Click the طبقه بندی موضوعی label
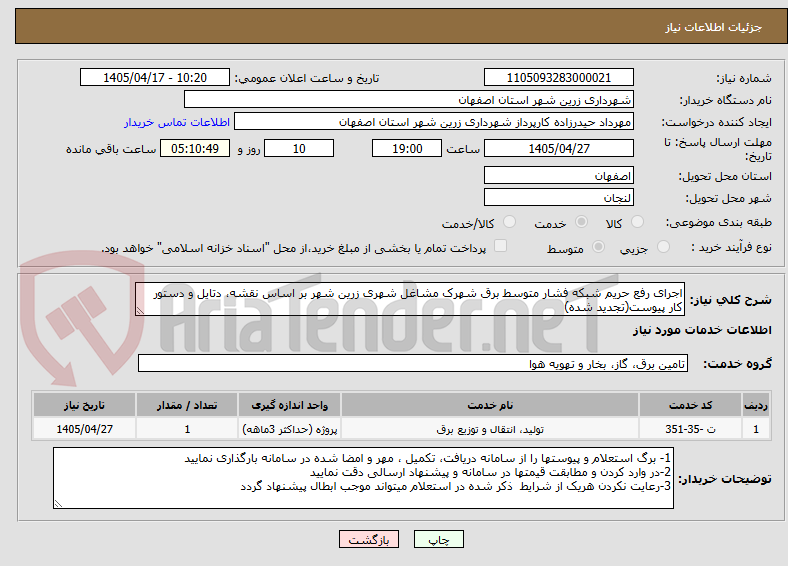This screenshot has width=788, height=566. [719, 222]
